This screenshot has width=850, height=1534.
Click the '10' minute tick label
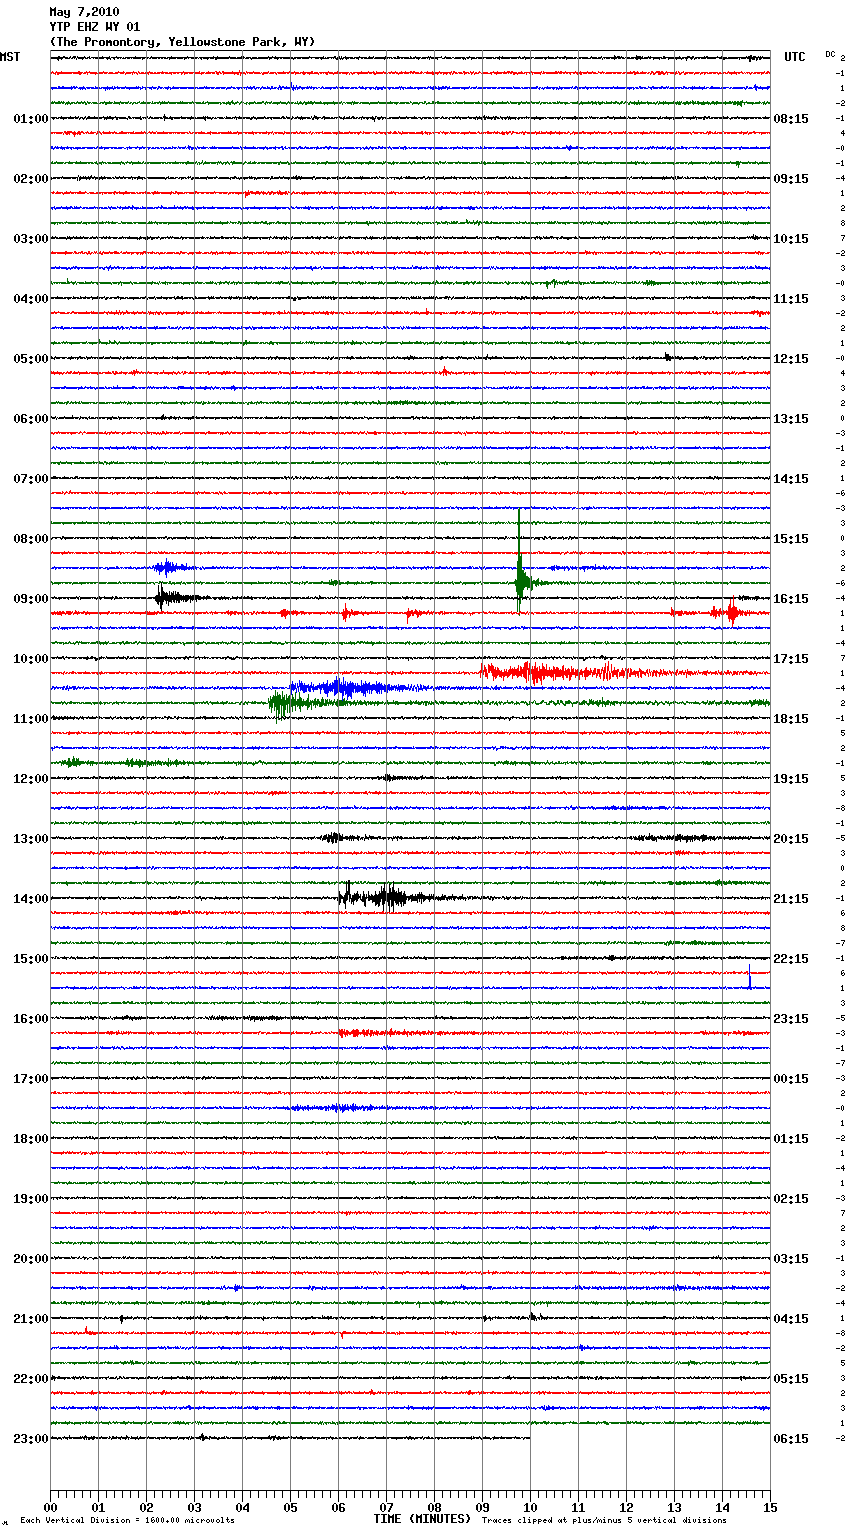(x=530, y=1507)
